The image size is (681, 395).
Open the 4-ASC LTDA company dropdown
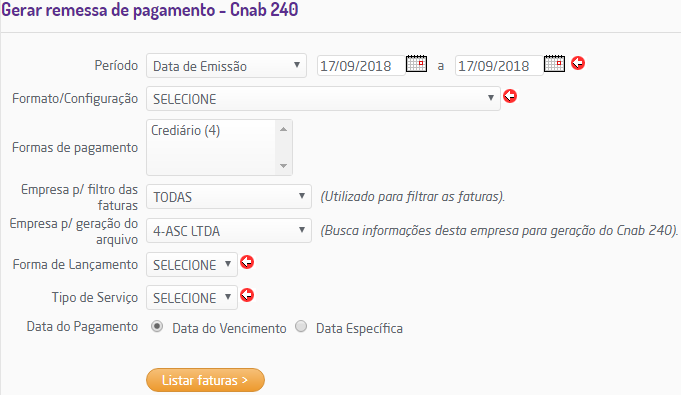click(x=229, y=231)
